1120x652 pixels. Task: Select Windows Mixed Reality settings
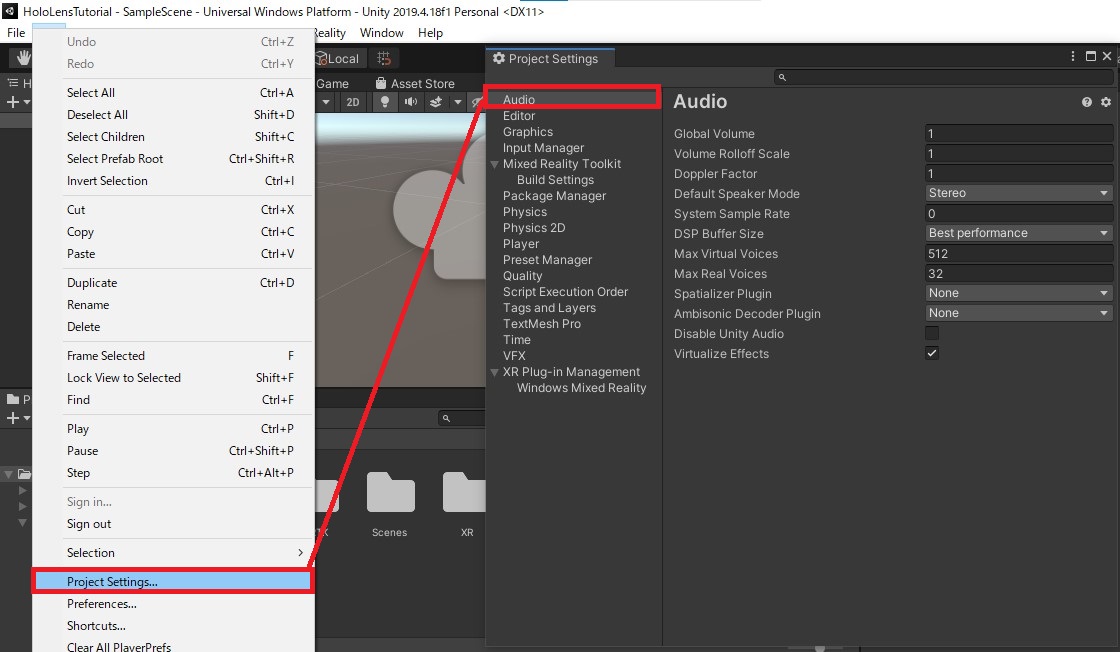(x=581, y=388)
